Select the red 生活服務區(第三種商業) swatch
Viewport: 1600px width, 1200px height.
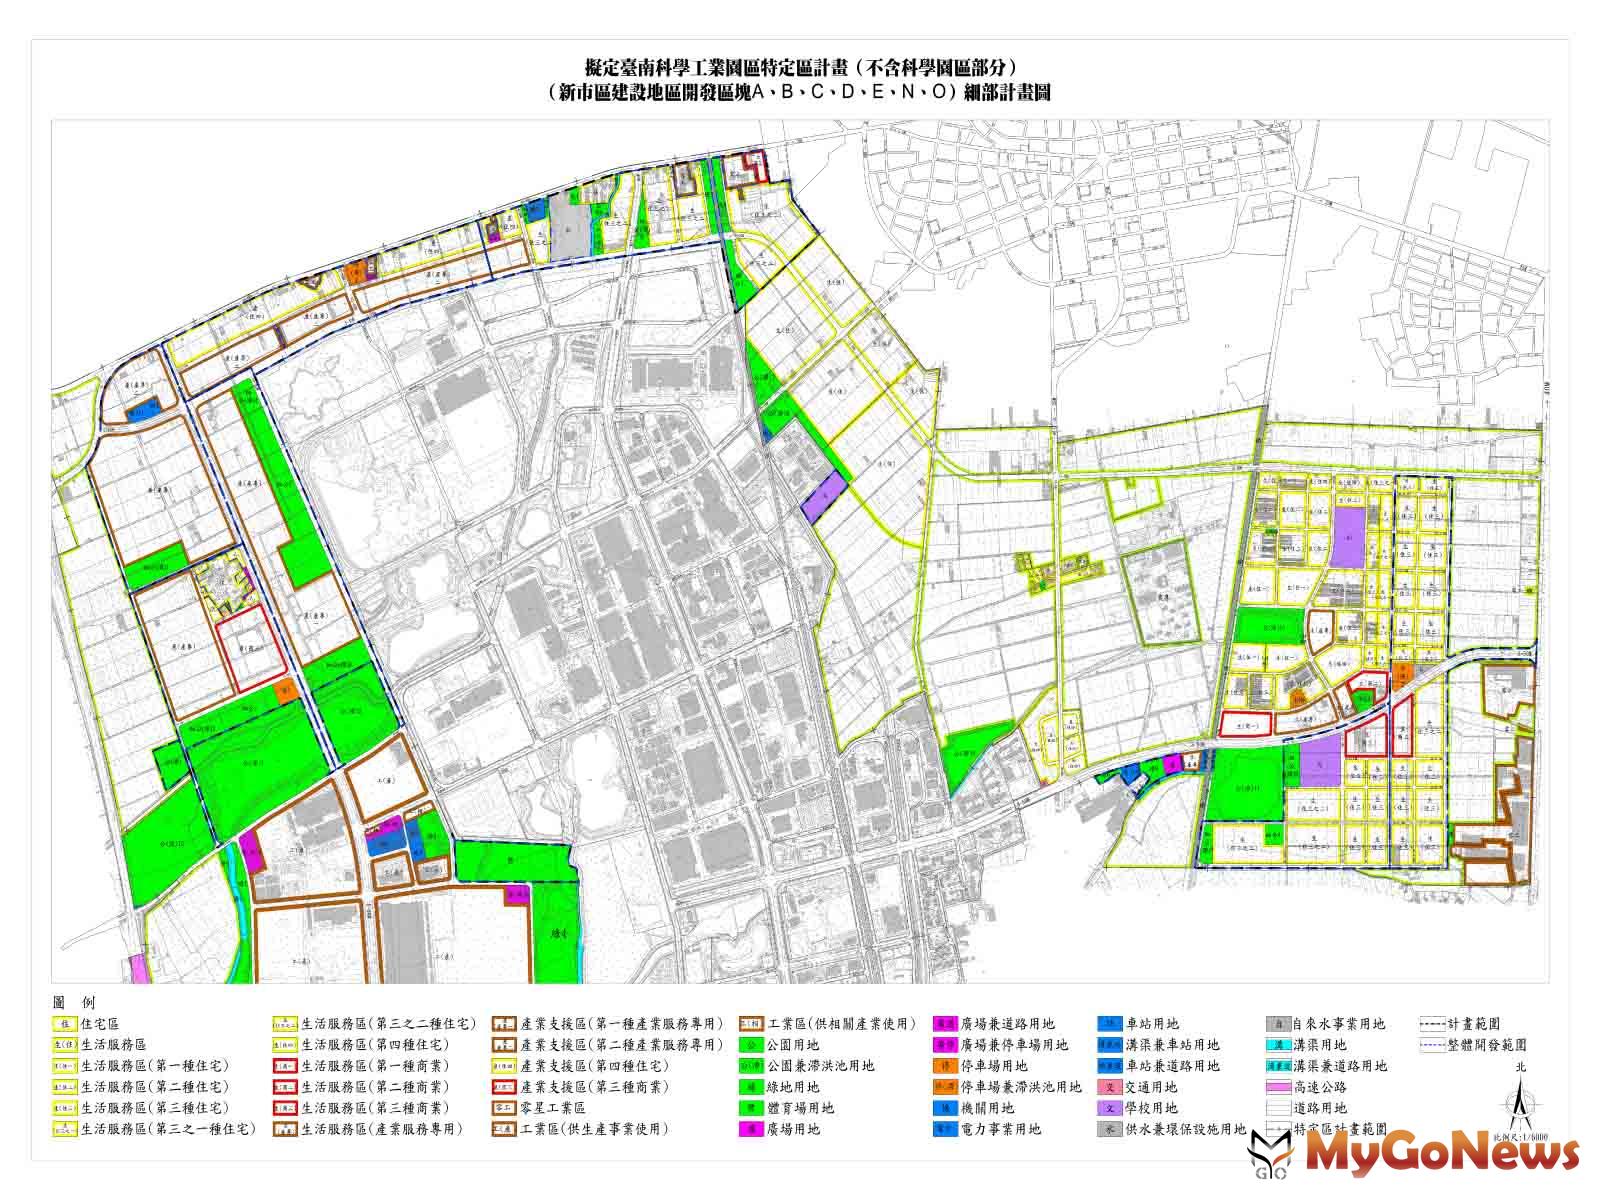284,1108
